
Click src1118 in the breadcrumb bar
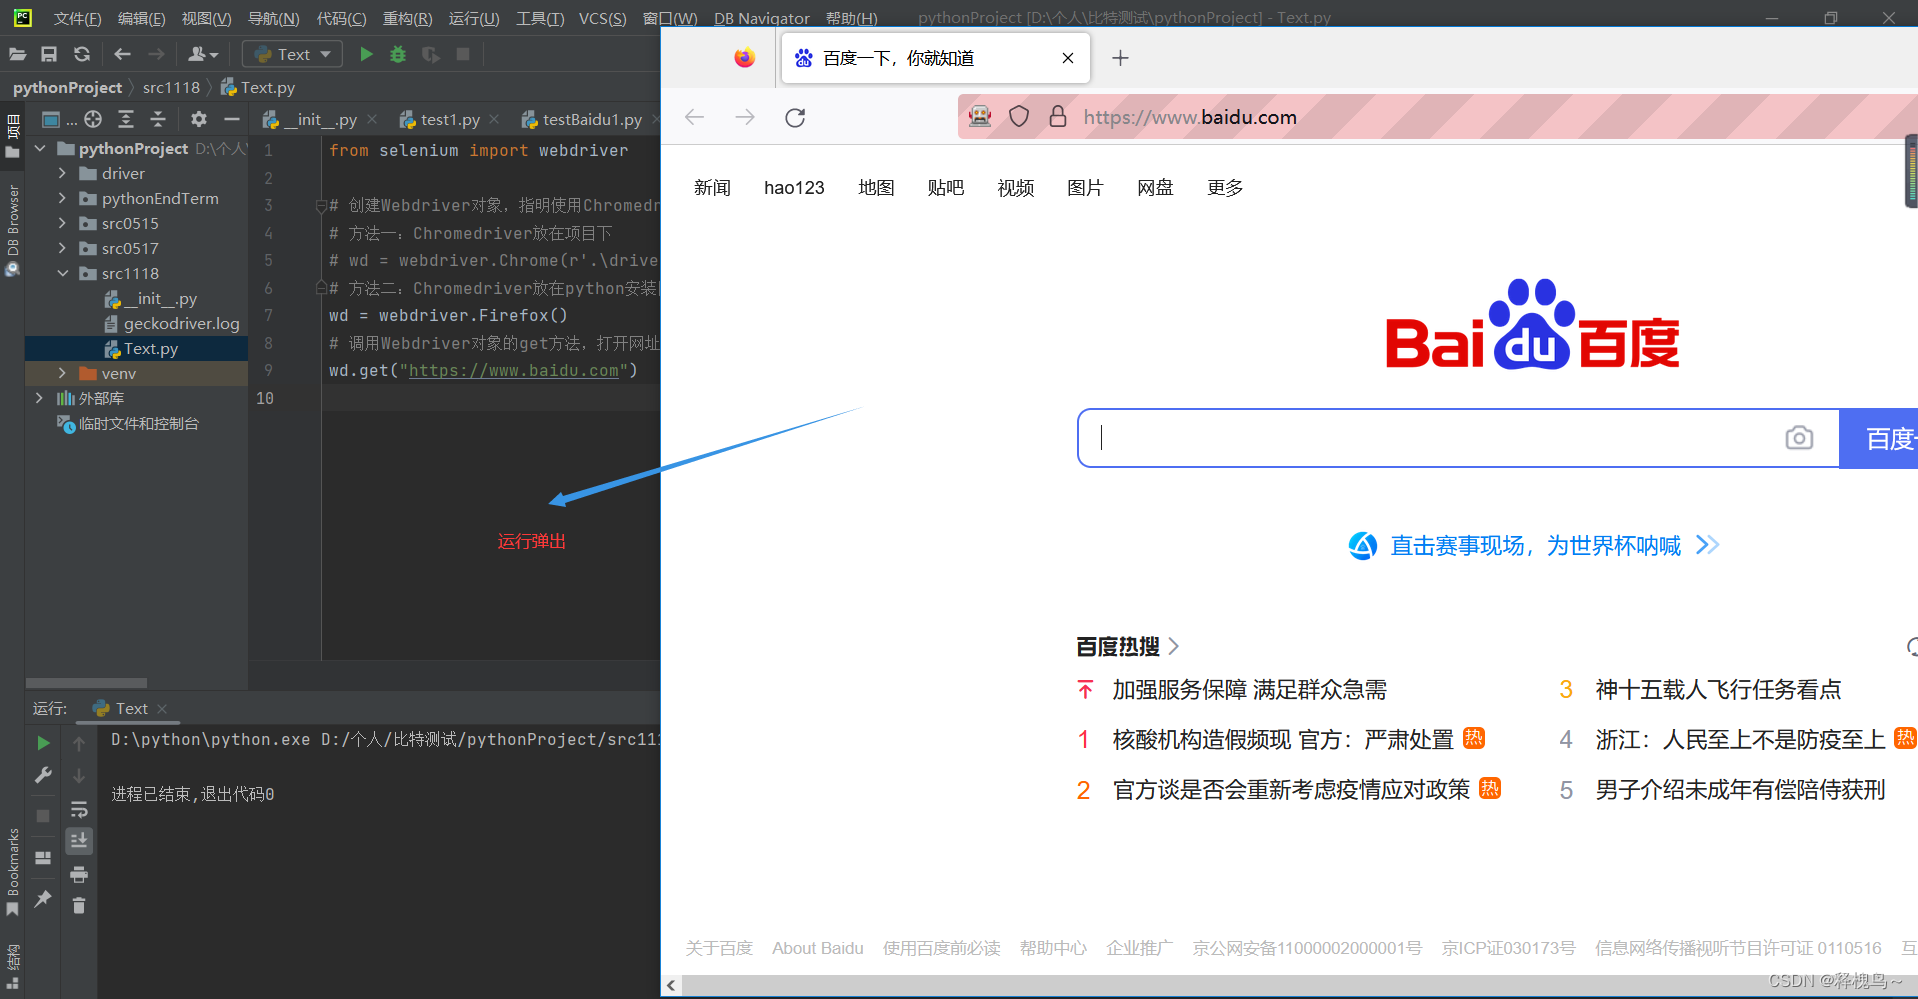coord(171,87)
